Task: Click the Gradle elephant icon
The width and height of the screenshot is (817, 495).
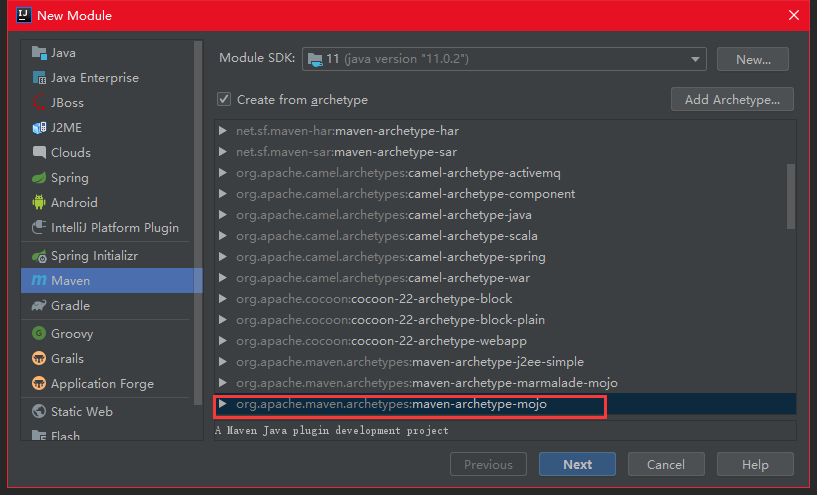Action: 39,305
